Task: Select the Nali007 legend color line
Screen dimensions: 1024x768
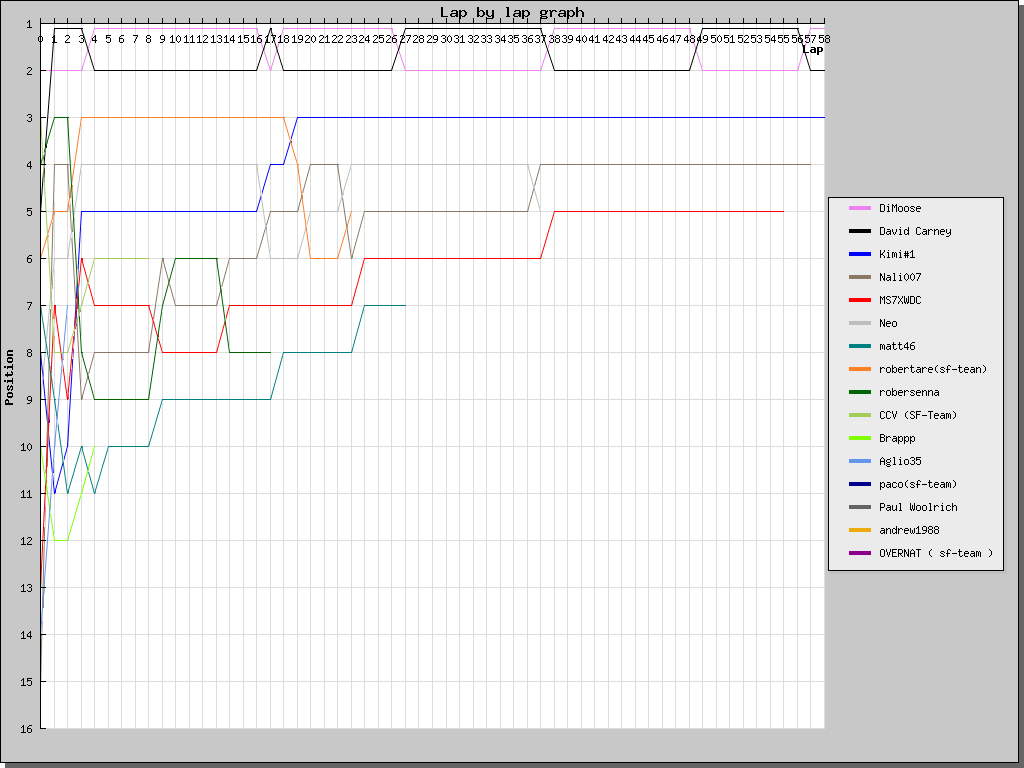Action: point(859,277)
